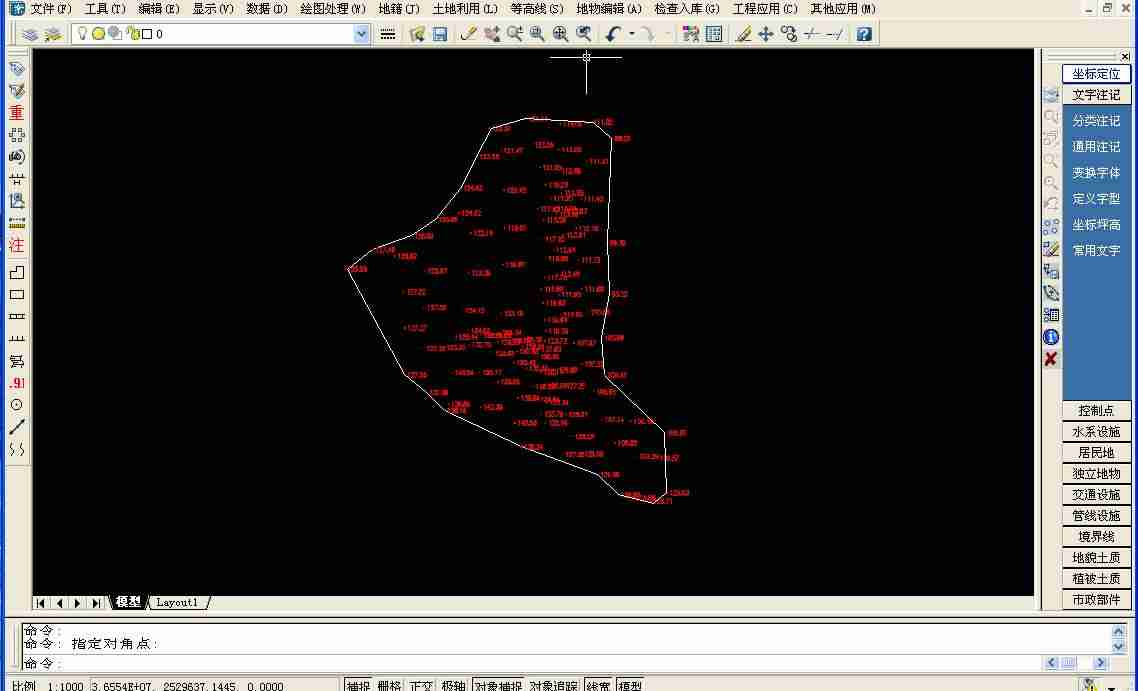The width and height of the screenshot is (1138, 691).
Task: Select the diagonal line drawing tool
Action: coord(17,427)
